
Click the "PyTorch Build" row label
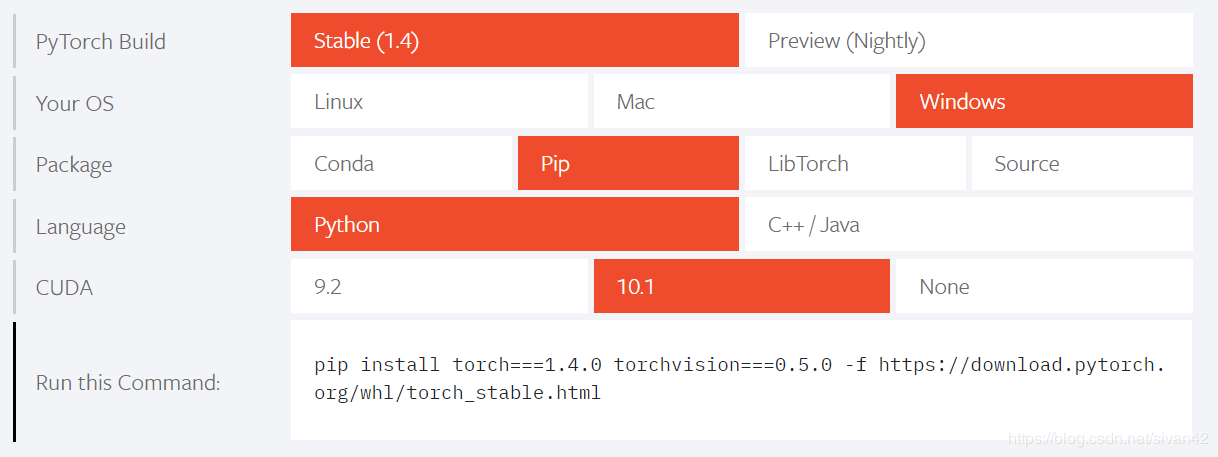point(101,42)
